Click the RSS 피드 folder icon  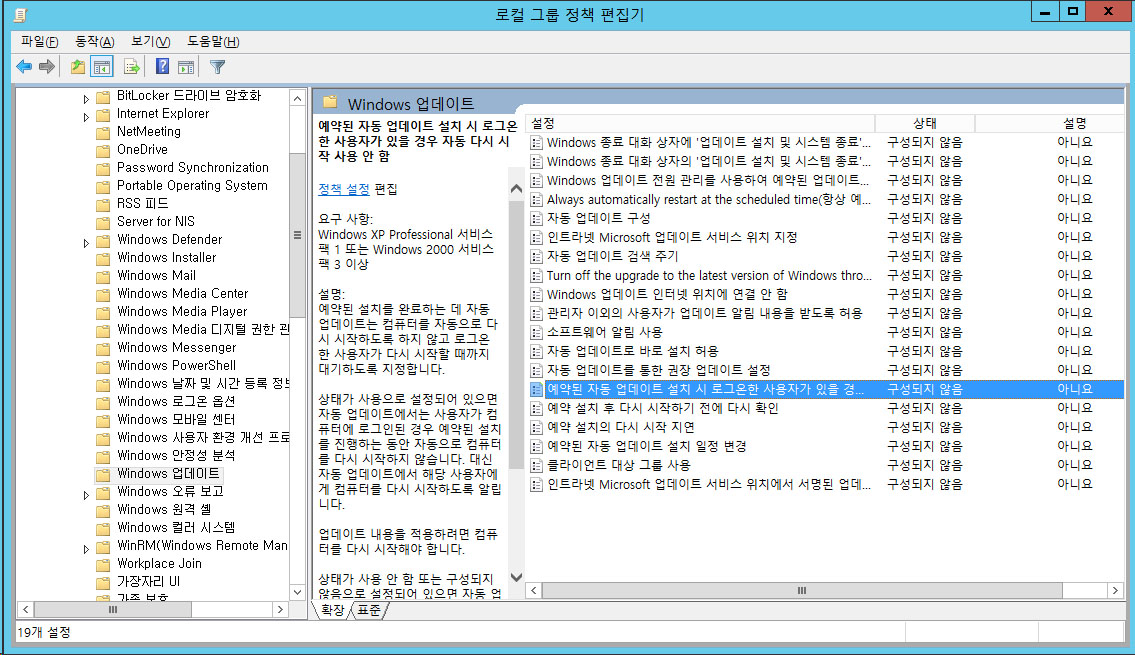104,204
